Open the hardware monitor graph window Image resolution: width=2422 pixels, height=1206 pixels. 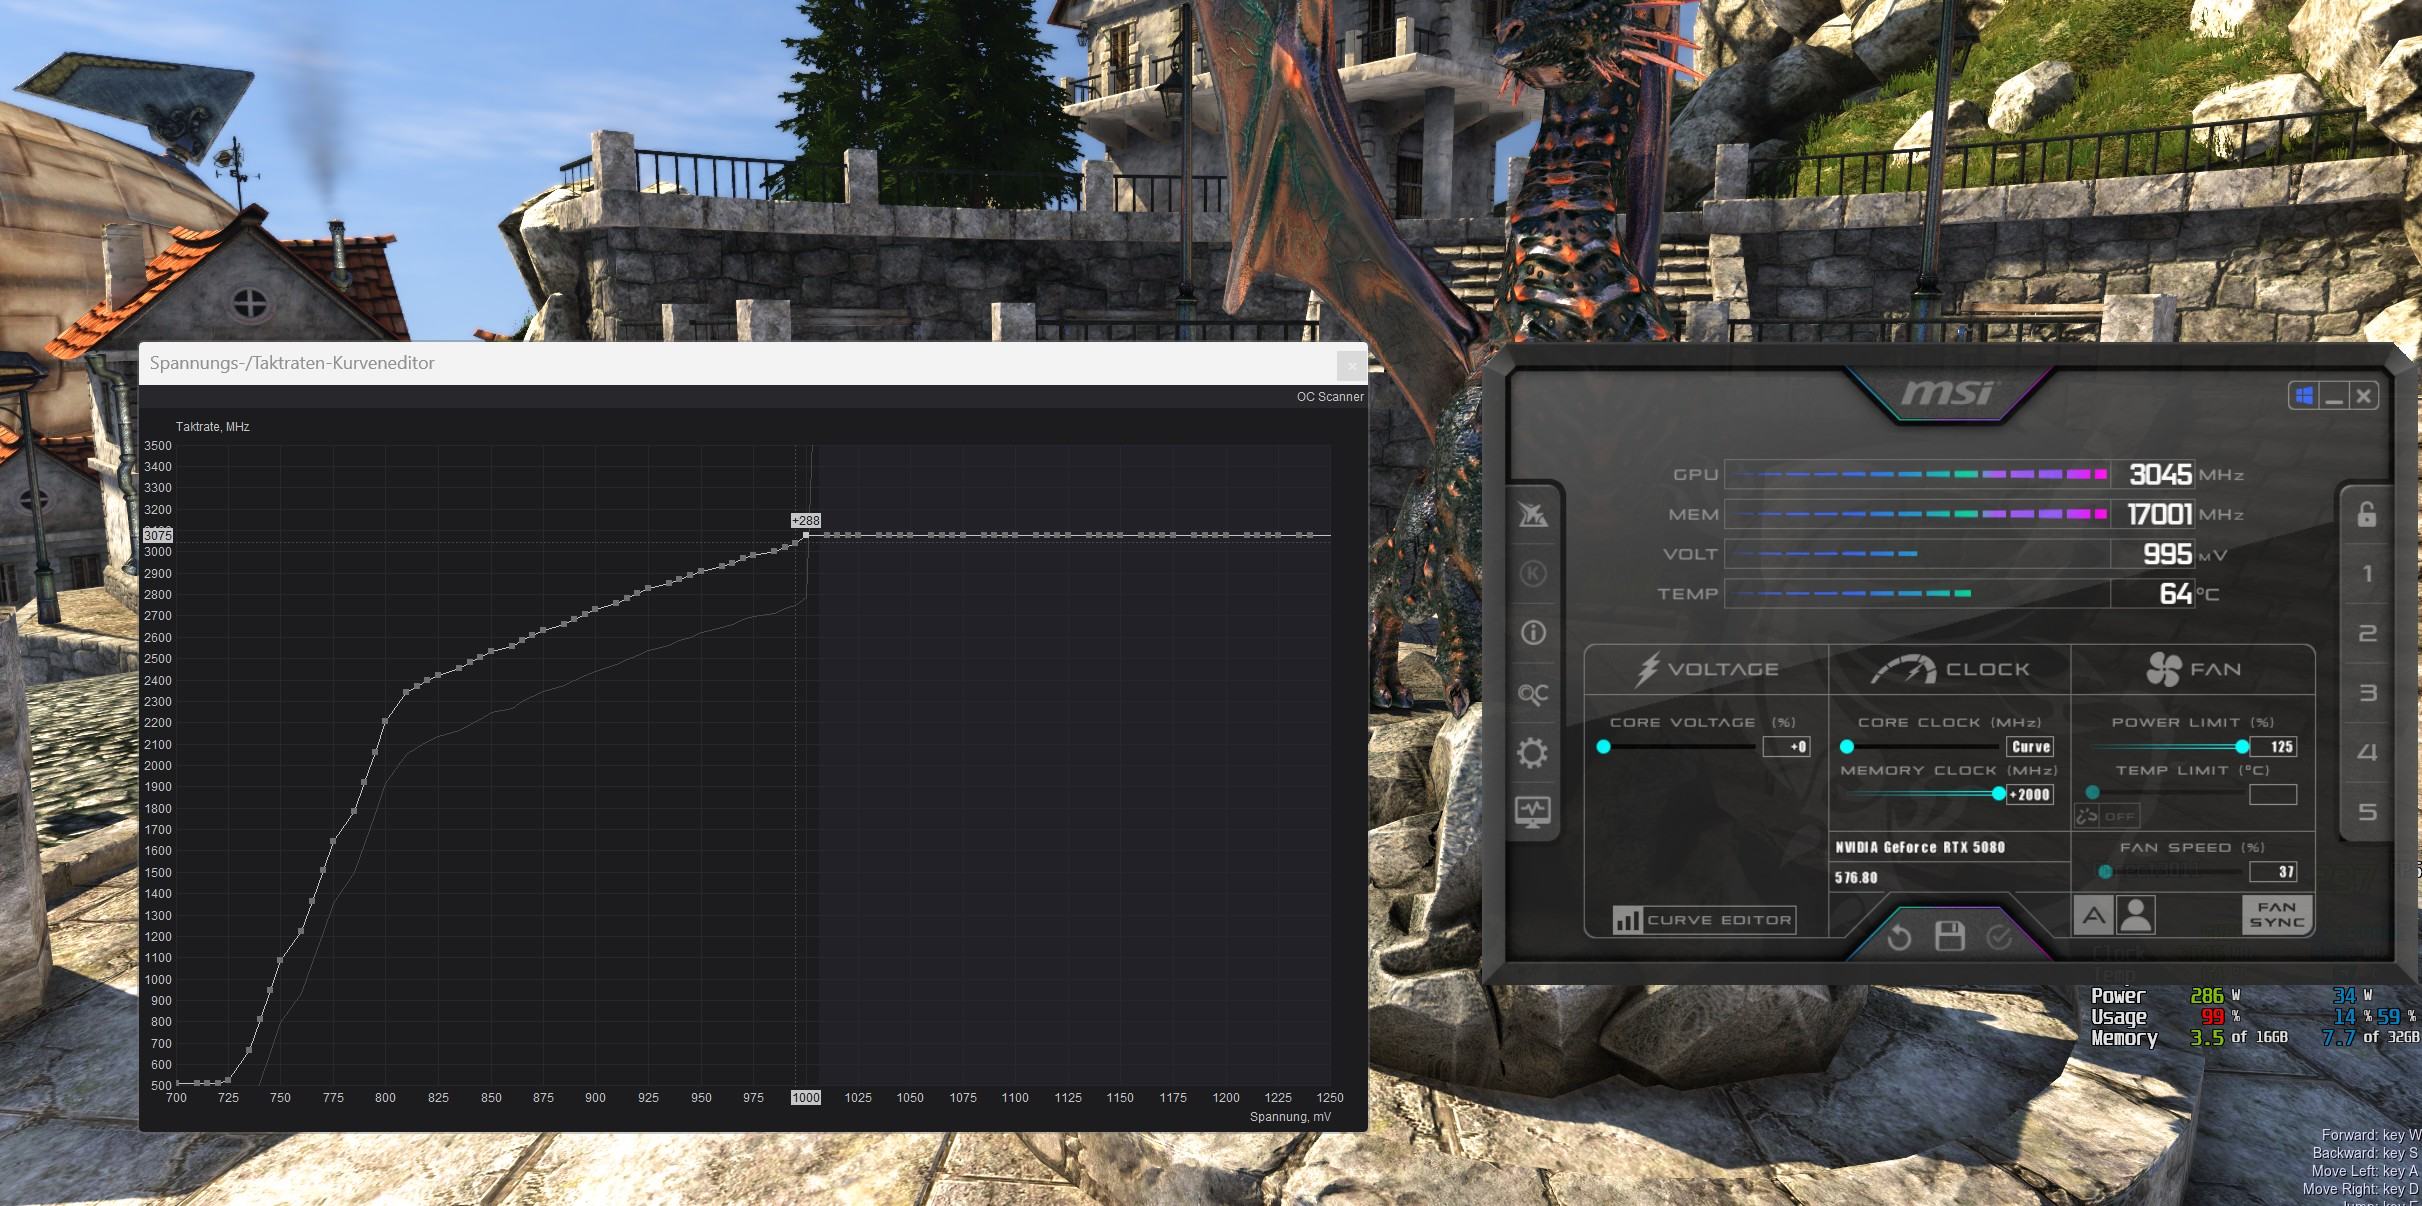tap(1532, 811)
